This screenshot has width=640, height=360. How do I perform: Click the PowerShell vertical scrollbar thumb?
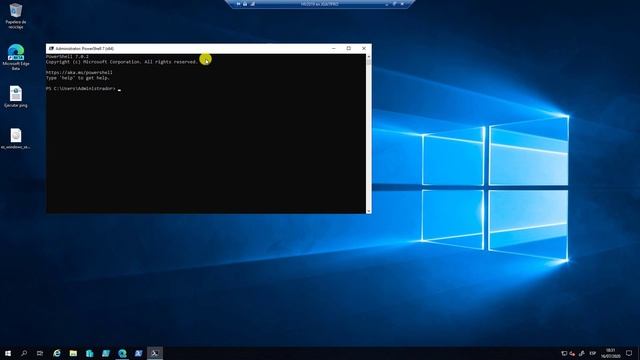pos(369,62)
